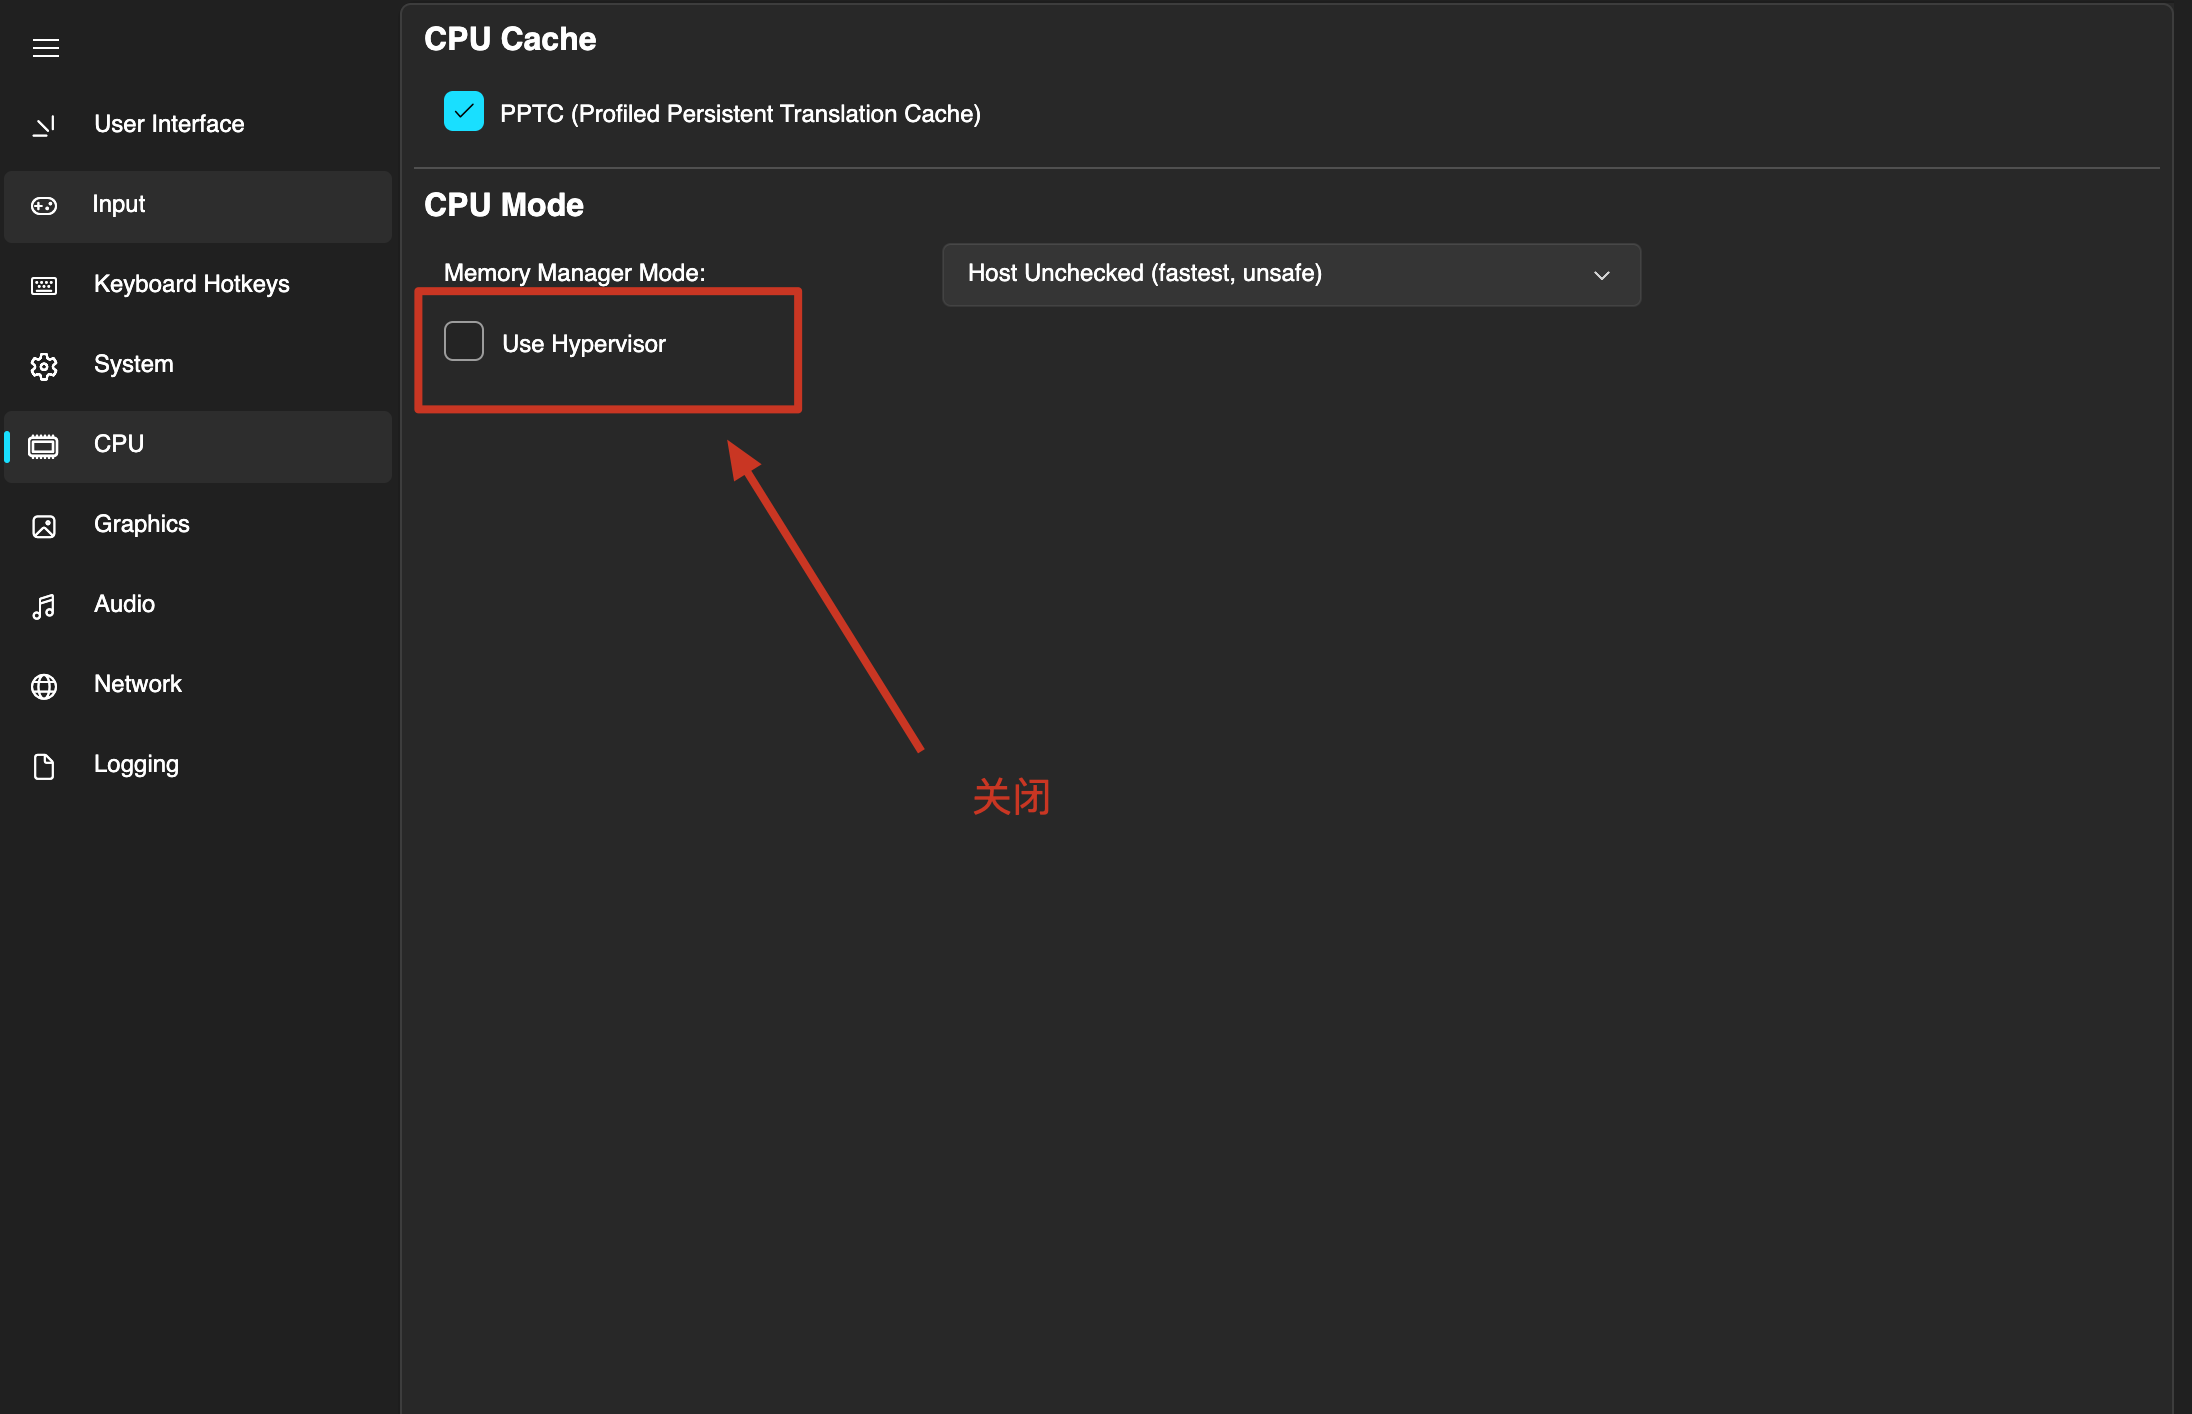2192x1414 pixels.
Task: Click the hamburger menu icon
Action: [x=46, y=48]
